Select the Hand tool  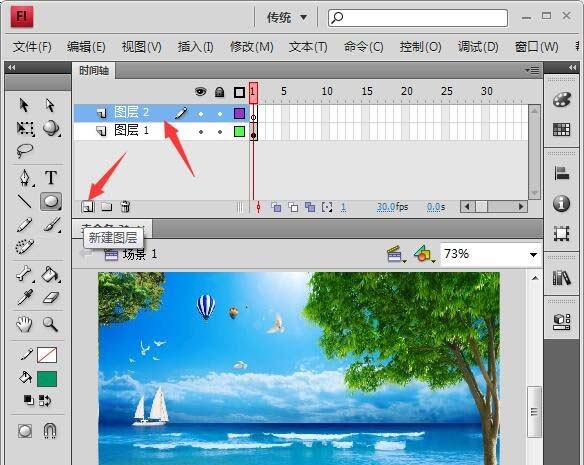pos(25,324)
